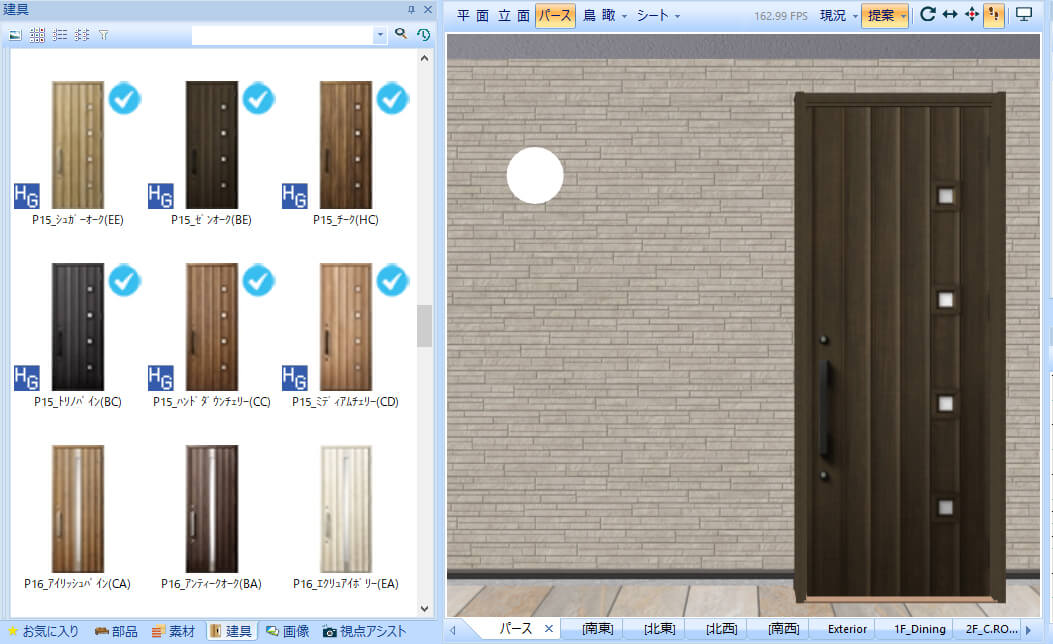Expand the 鳥瞰 view dropdown
The height and width of the screenshot is (644, 1053).
pos(624,16)
